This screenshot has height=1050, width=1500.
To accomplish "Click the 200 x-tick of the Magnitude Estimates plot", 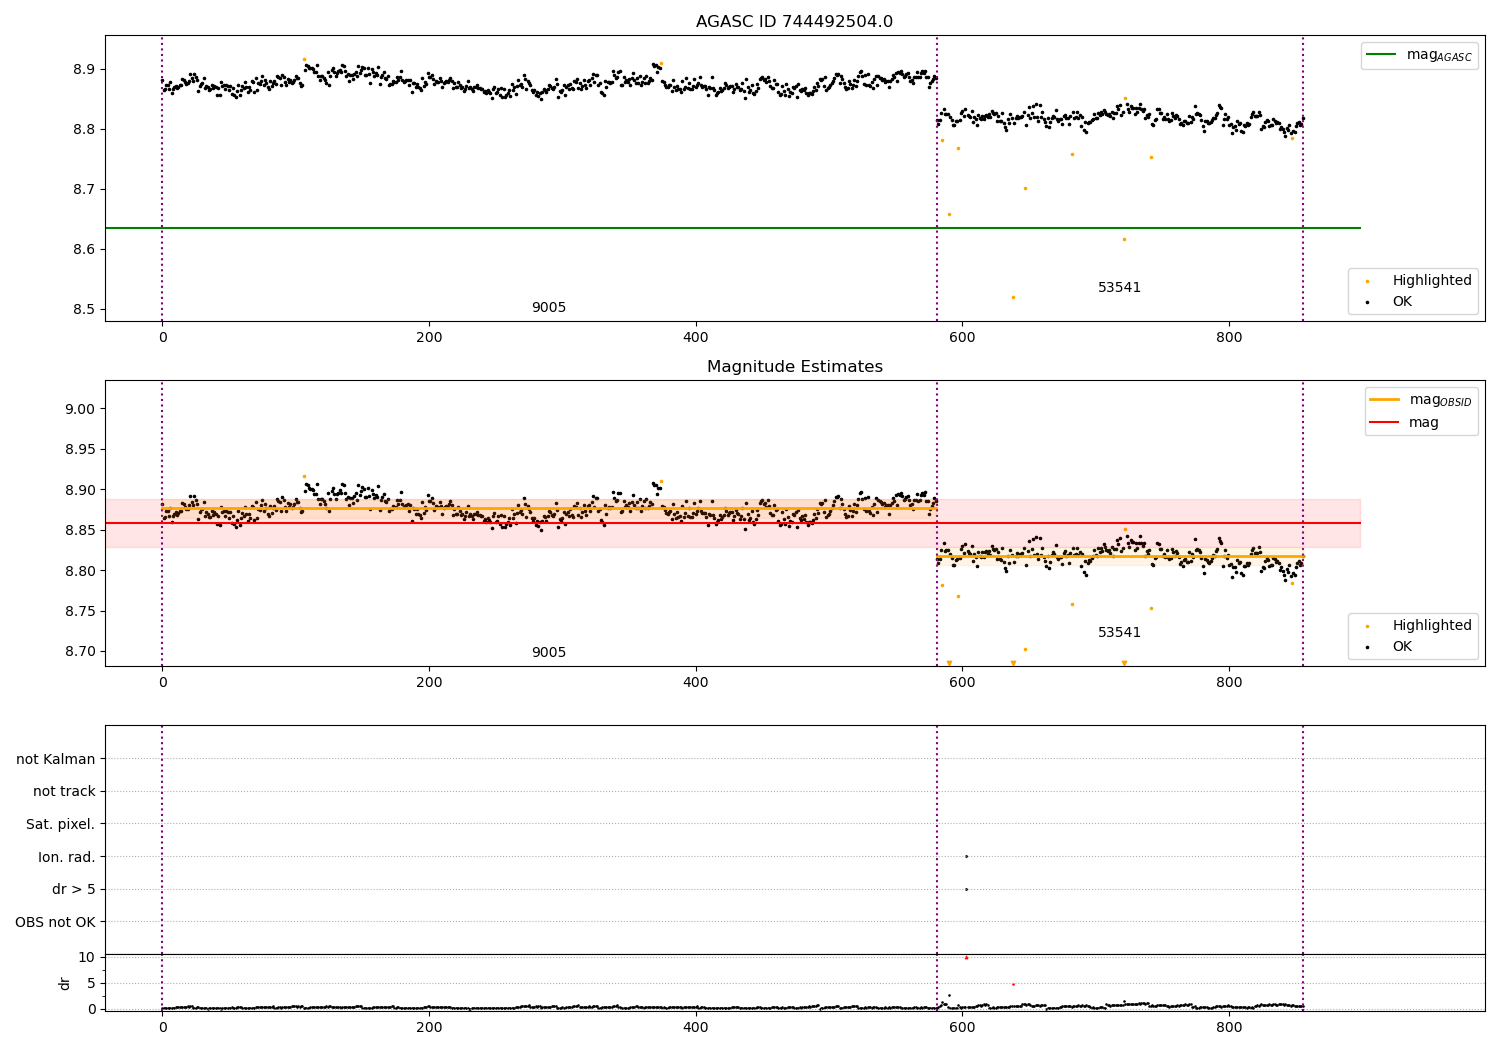I will [428, 683].
